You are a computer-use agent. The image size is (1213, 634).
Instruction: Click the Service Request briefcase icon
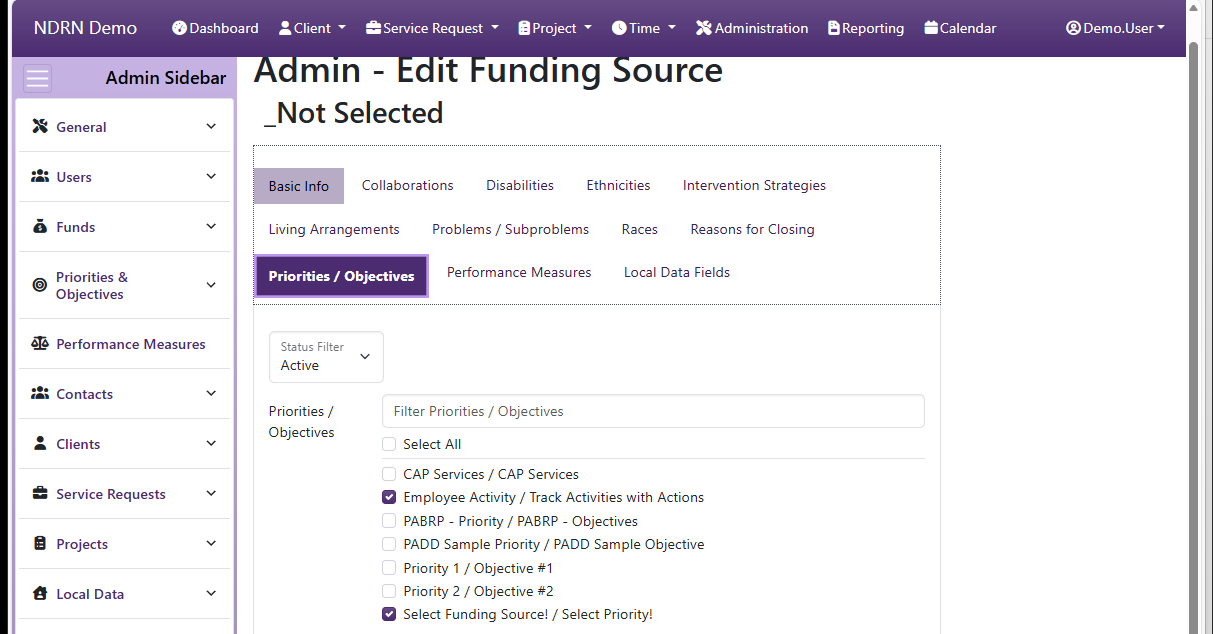coord(373,28)
